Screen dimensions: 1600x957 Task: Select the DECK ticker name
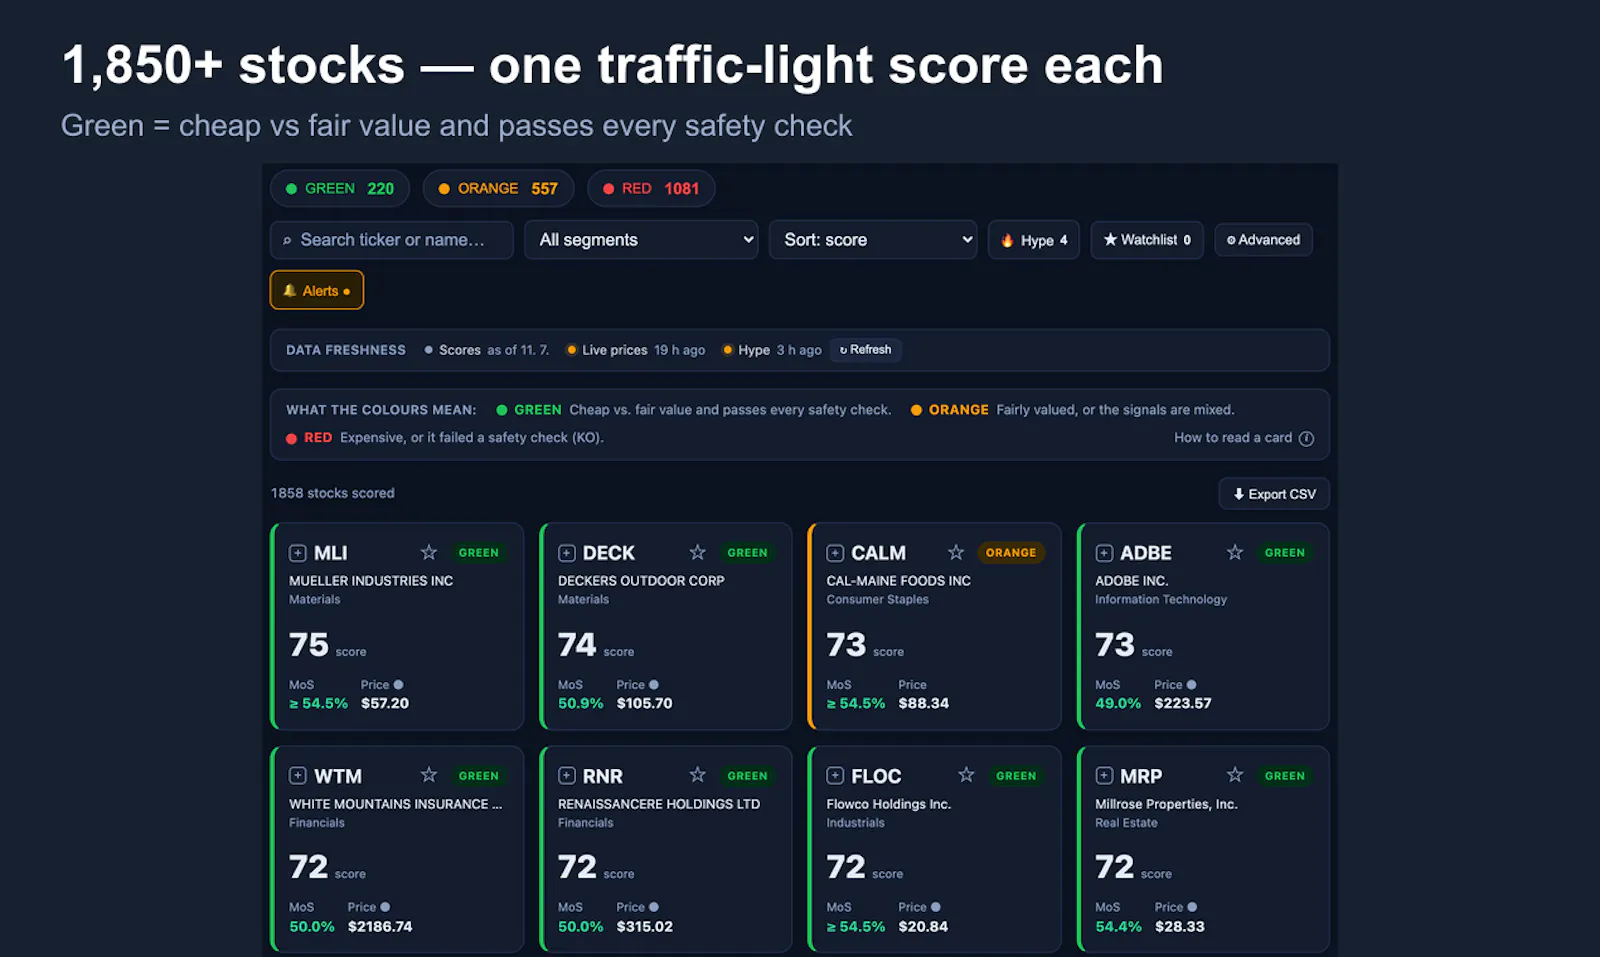(x=609, y=553)
